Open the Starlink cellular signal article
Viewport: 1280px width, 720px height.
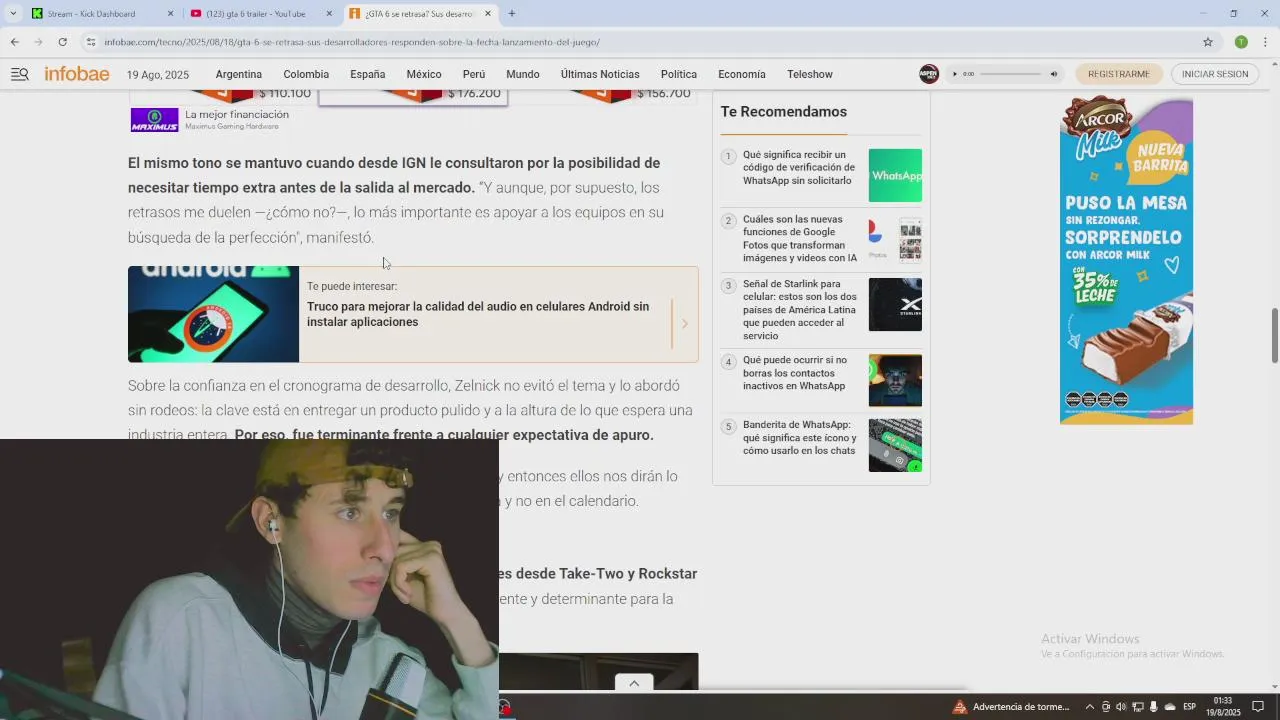click(800, 310)
